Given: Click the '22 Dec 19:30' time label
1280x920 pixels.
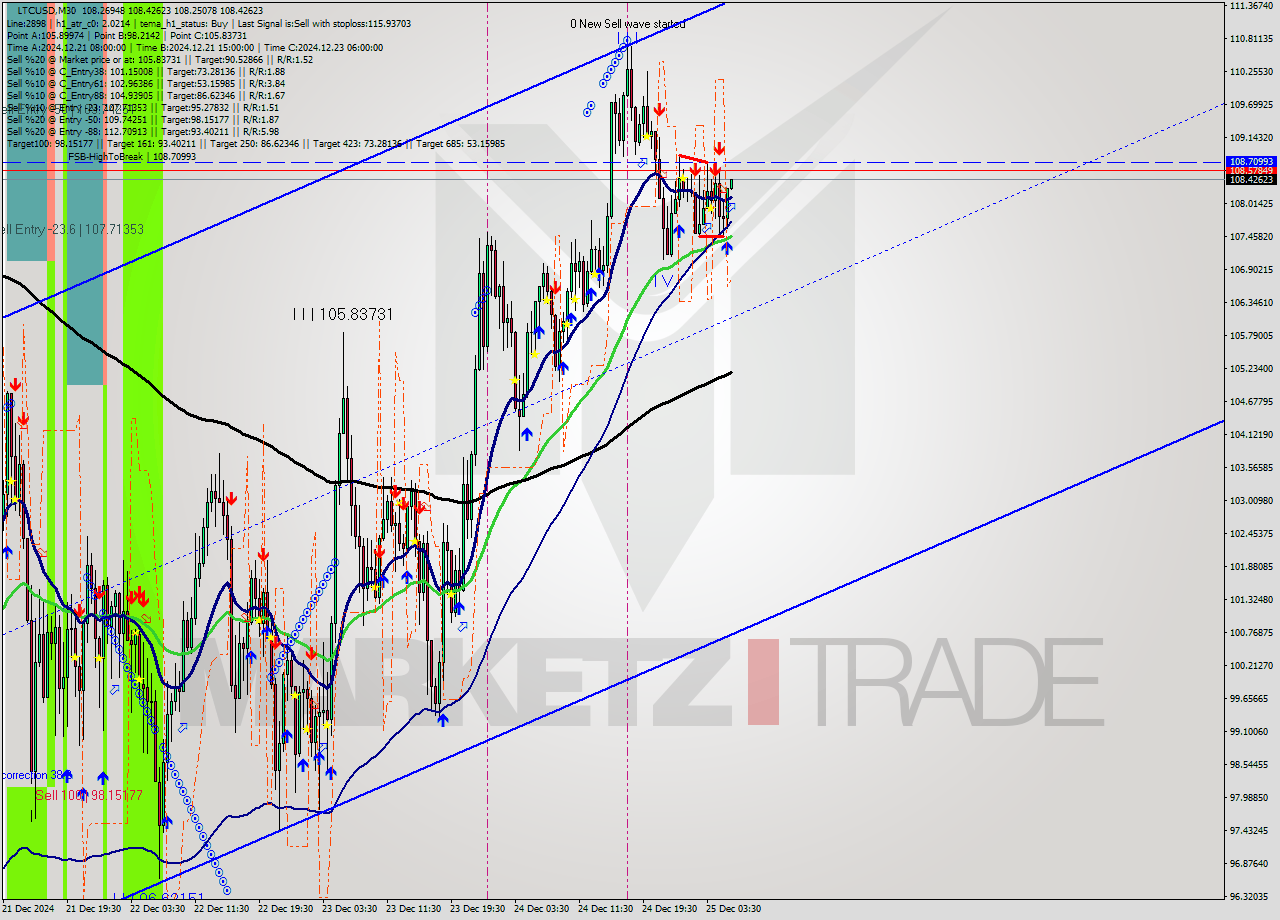Looking at the screenshot, I should pyautogui.click(x=286, y=909).
